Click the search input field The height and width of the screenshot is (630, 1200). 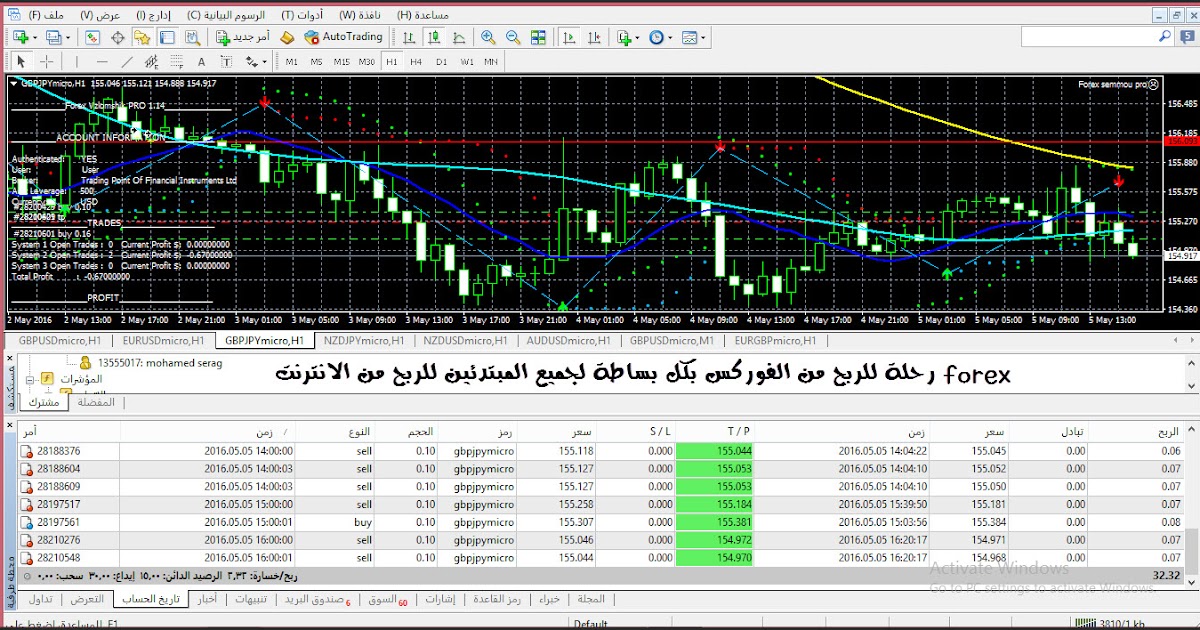(x=1100, y=37)
